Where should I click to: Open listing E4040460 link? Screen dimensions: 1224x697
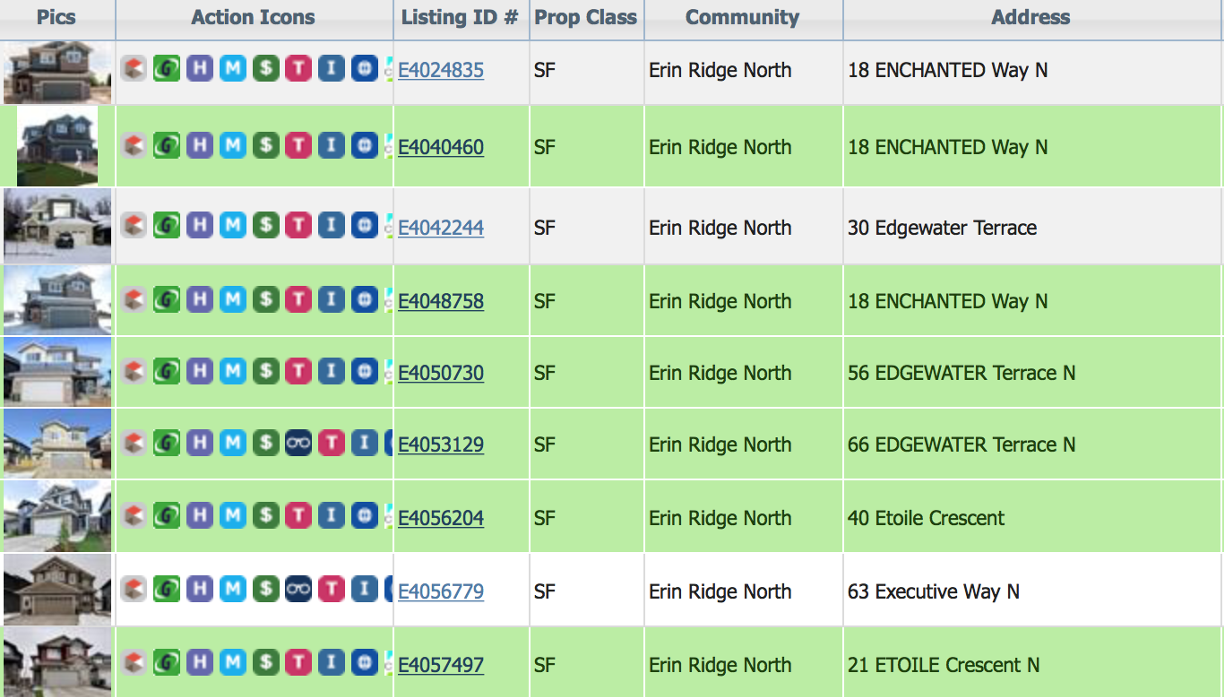click(441, 147)
